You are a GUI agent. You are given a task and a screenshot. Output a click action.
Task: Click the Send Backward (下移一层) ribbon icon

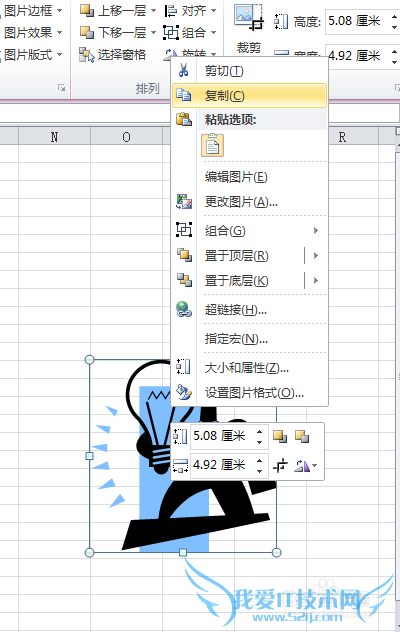[x=87, y=32]
